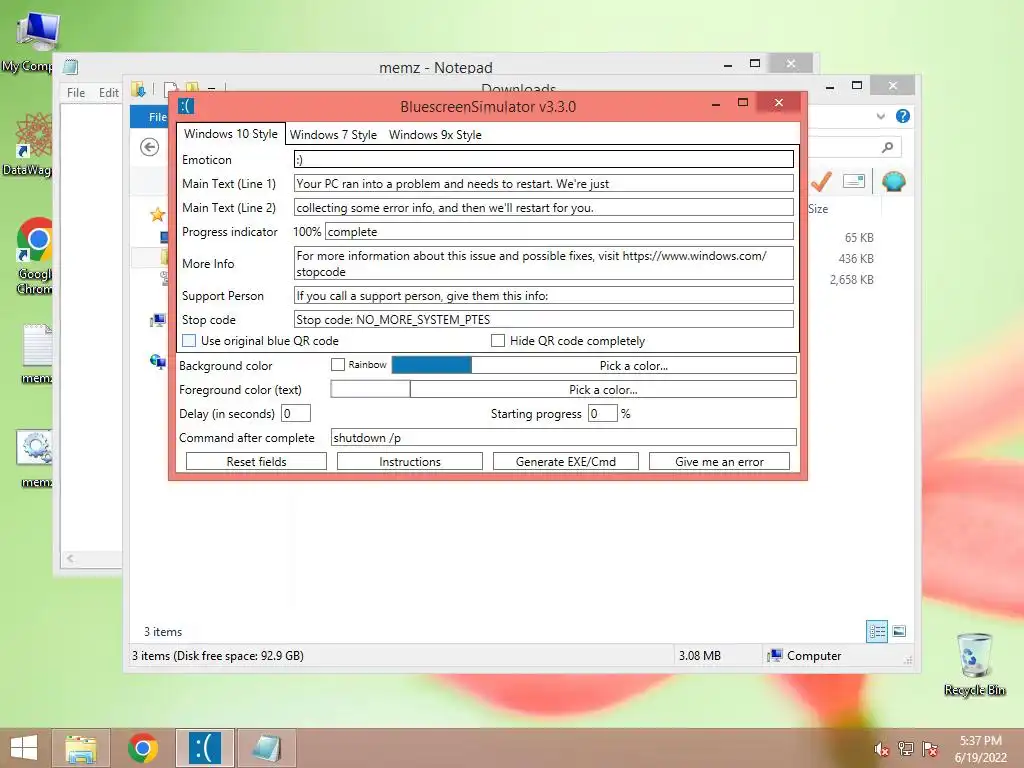1024x768 pixels.
Task: Open the Action Center flag icon
Action: [x=930, y=749]
